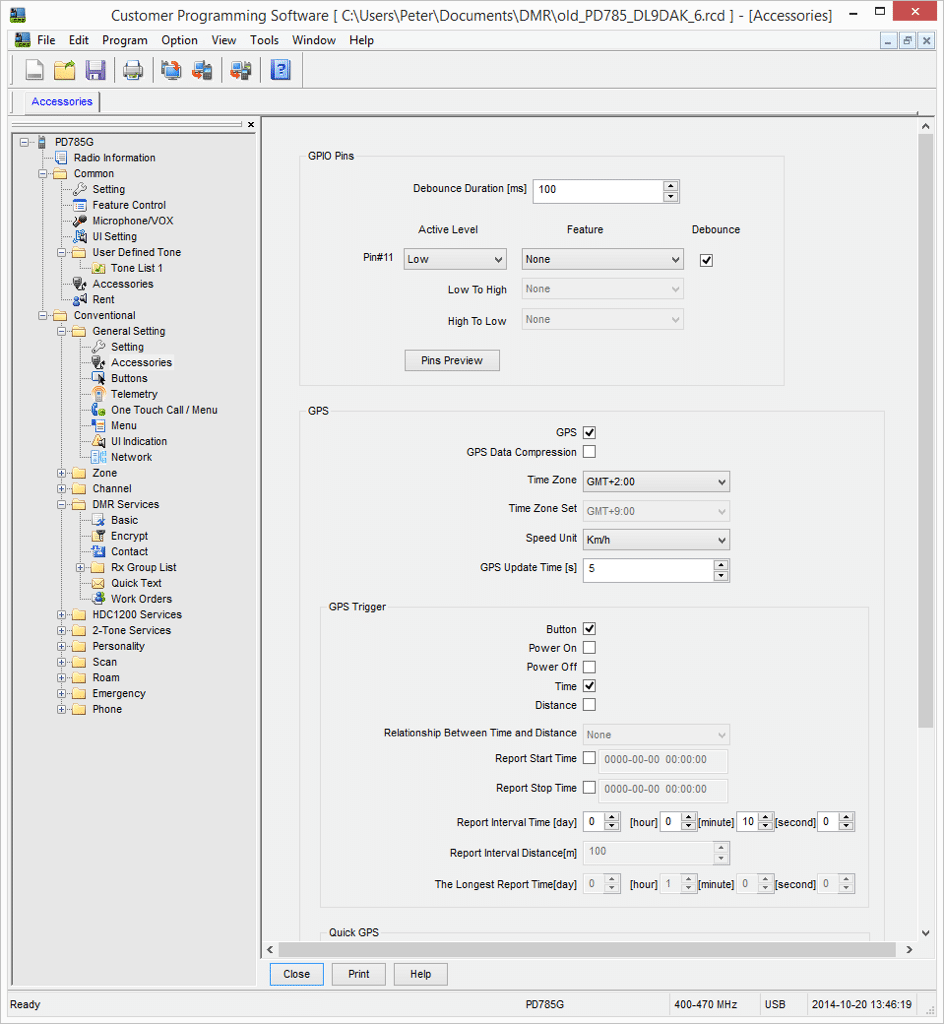Open the Time Zone dropdown

(656, 482)
